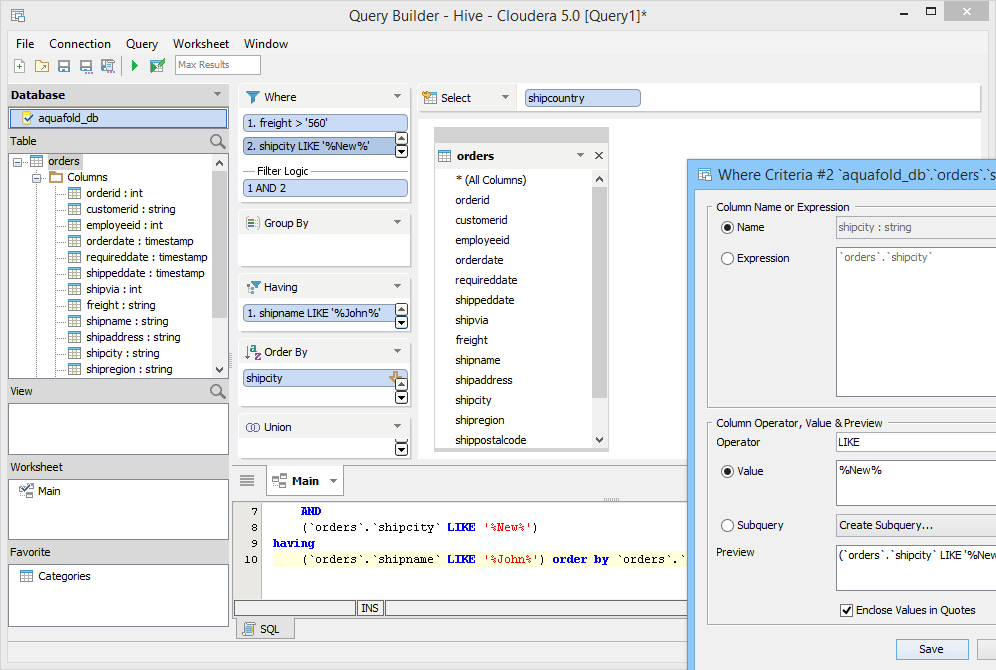Screen dimensions: 996x670
Task: Click the Operator field showing LIKE
Action: tap(916, 442)
